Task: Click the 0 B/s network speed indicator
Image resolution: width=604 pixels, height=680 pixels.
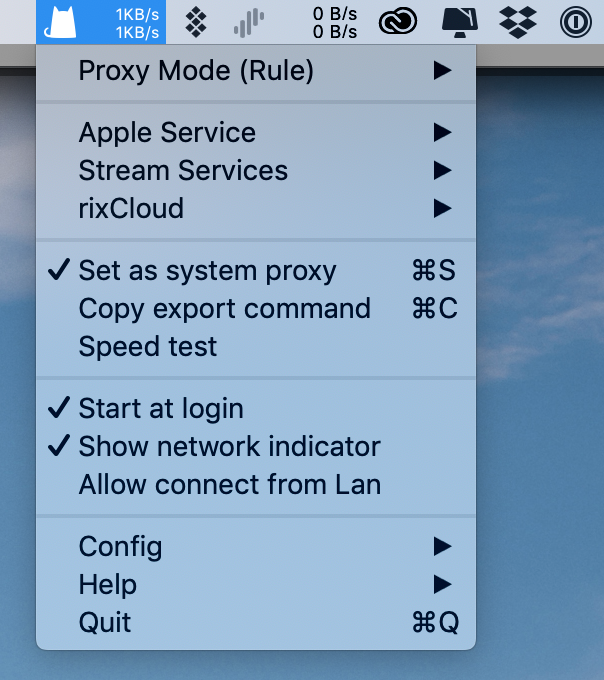Action: coord(334,22)
